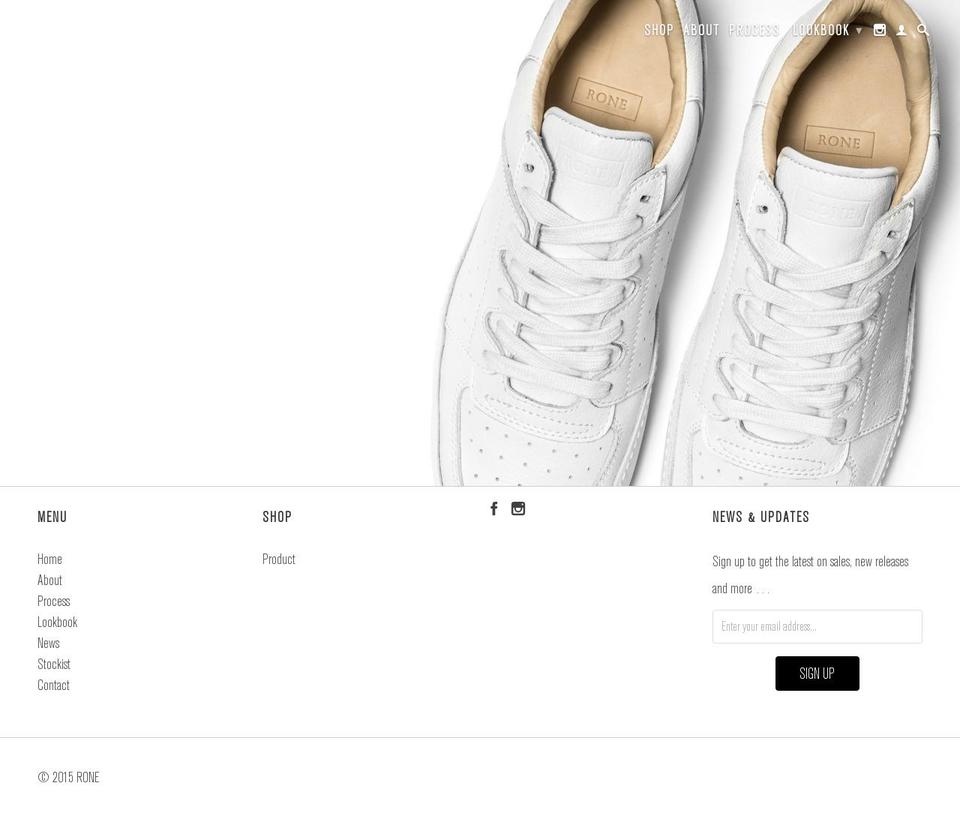960x831 pixels.
Task: Open the Instagram icon in the header
Action: pyautogui.click(x=879, y=30)
